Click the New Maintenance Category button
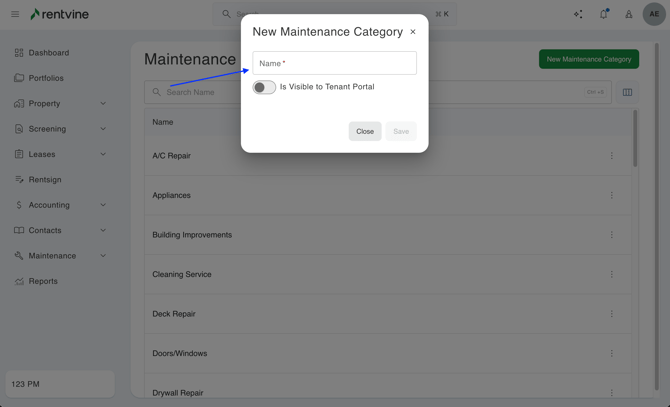Viewport: 670px width, 407px height. pos(589,59)
